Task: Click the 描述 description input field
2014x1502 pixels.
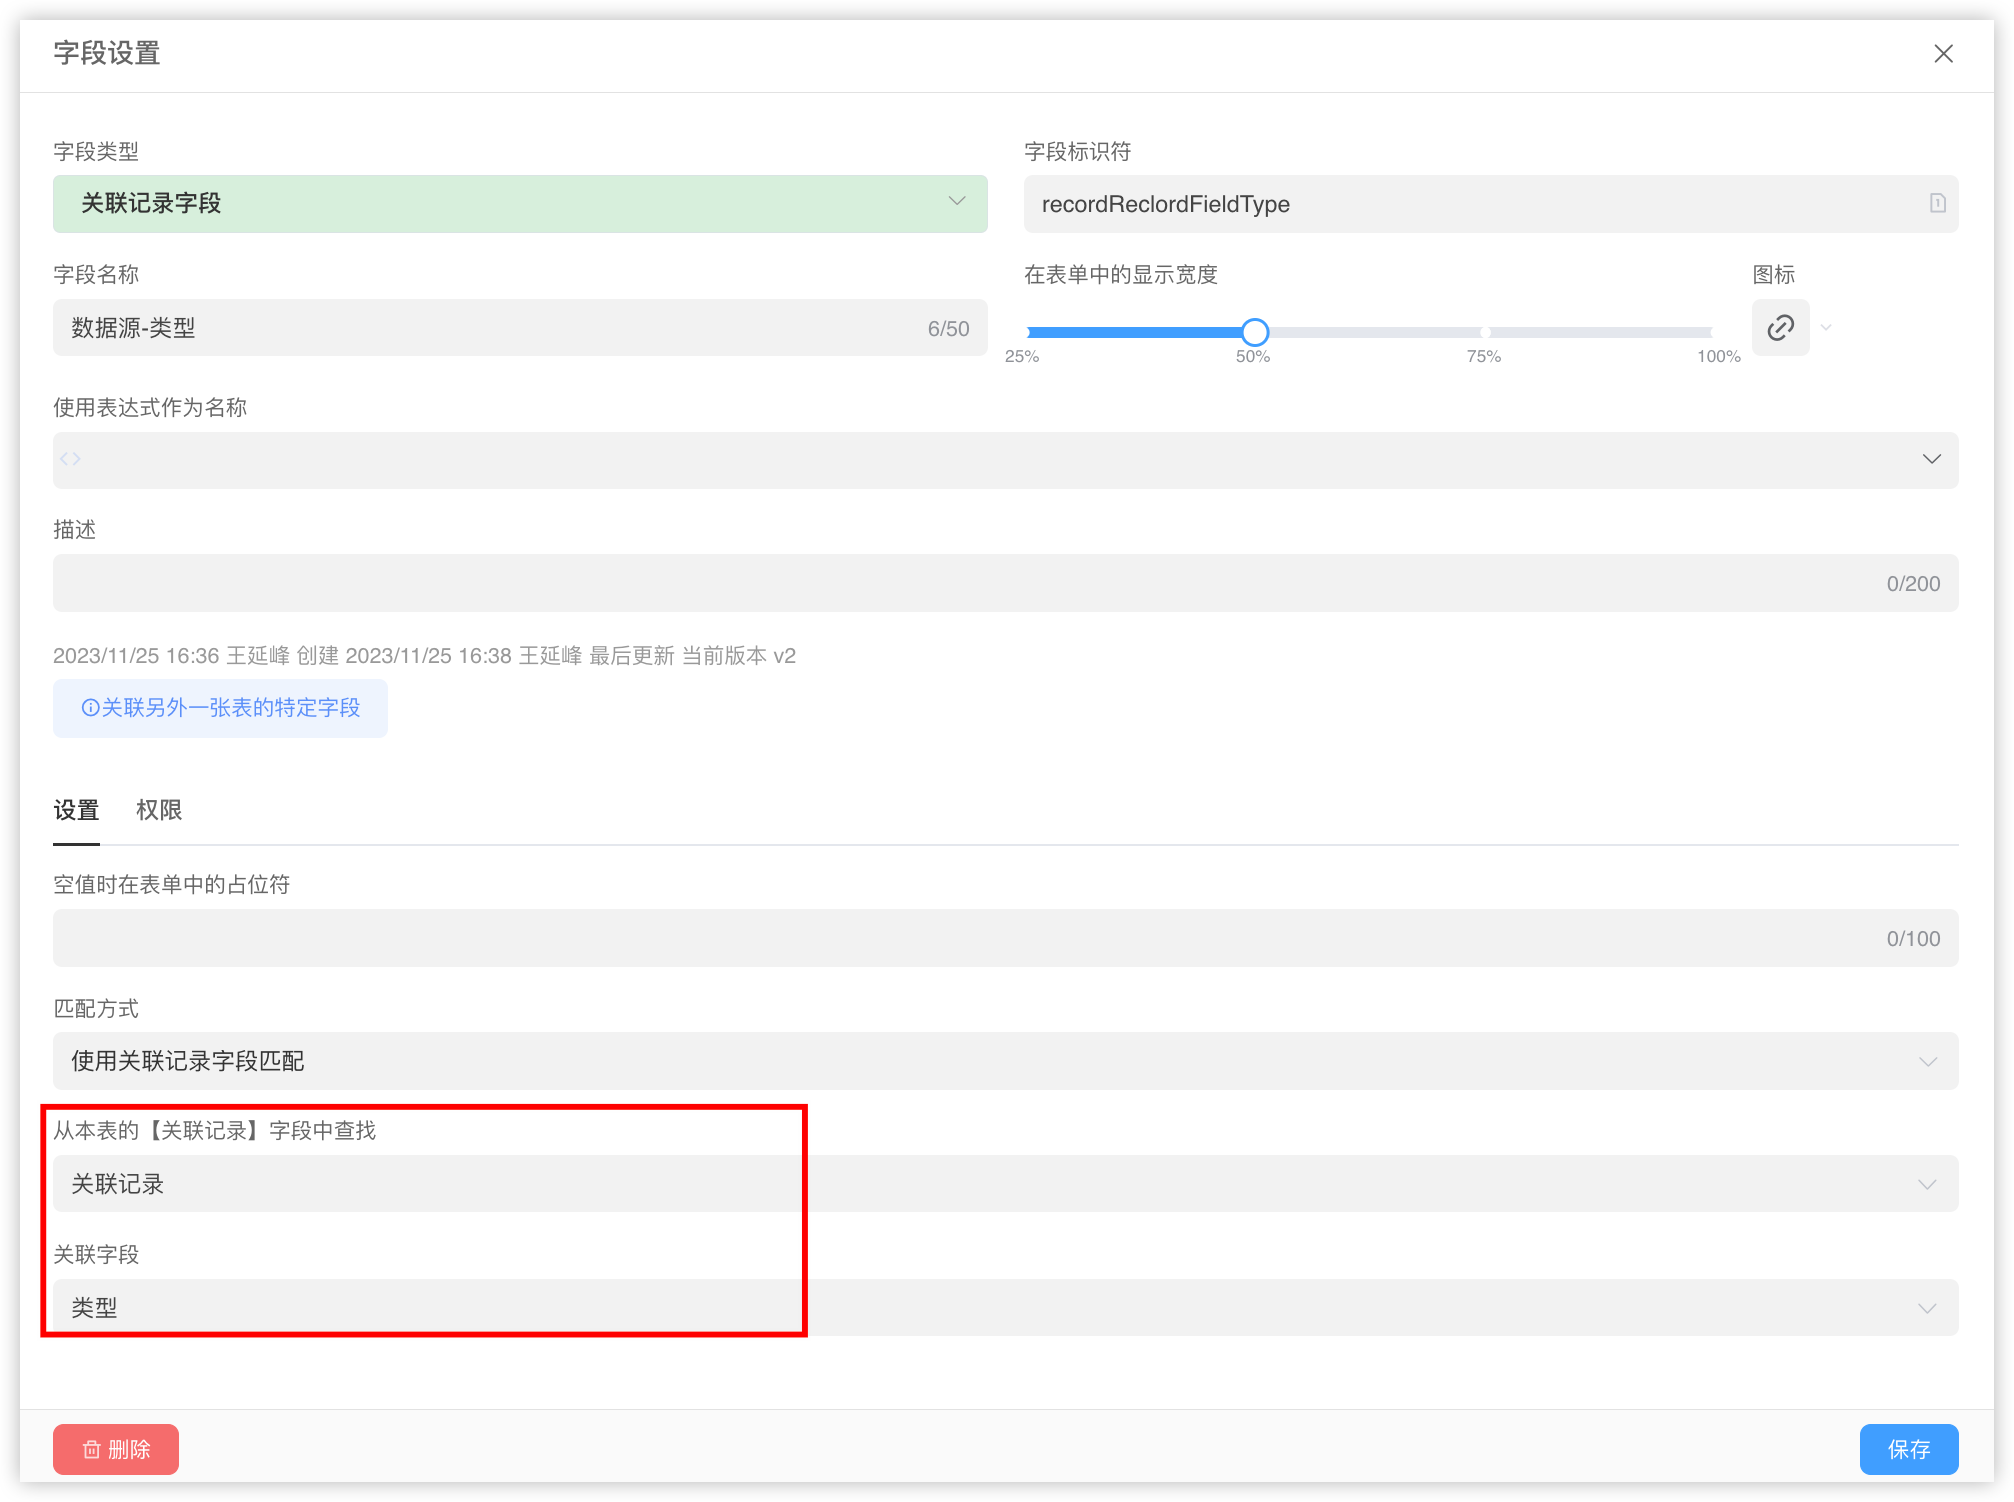Action: (960, 583)
